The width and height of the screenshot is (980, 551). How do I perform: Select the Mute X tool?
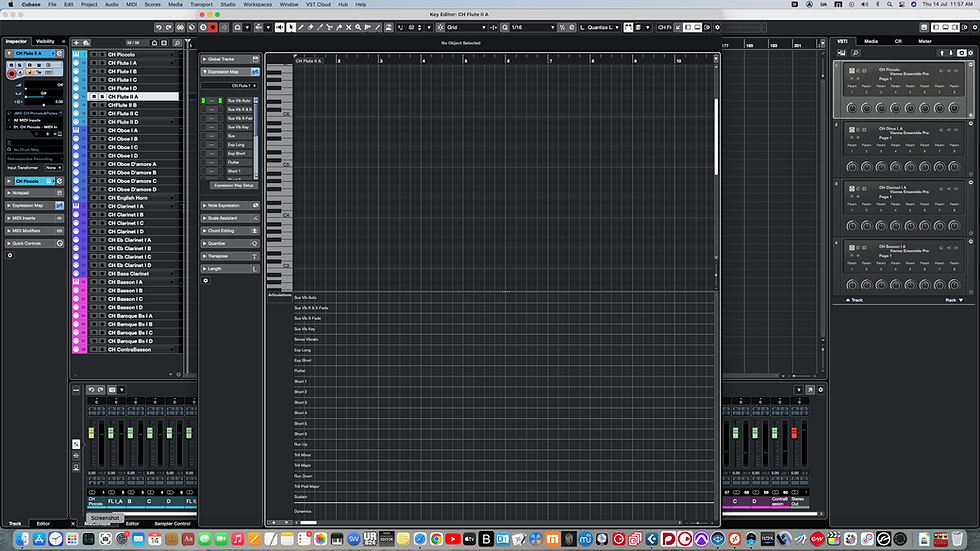349,27
